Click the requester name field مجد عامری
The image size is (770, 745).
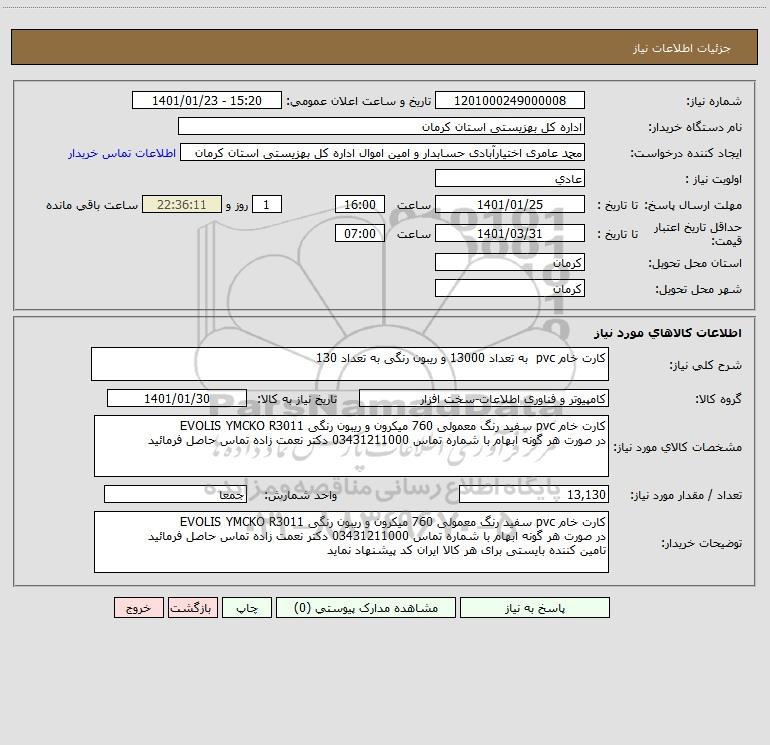pyautogui.click(x=383, y=152)
